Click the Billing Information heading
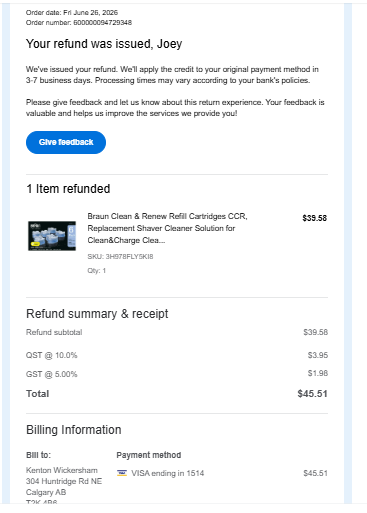 (x=74, y=430)
